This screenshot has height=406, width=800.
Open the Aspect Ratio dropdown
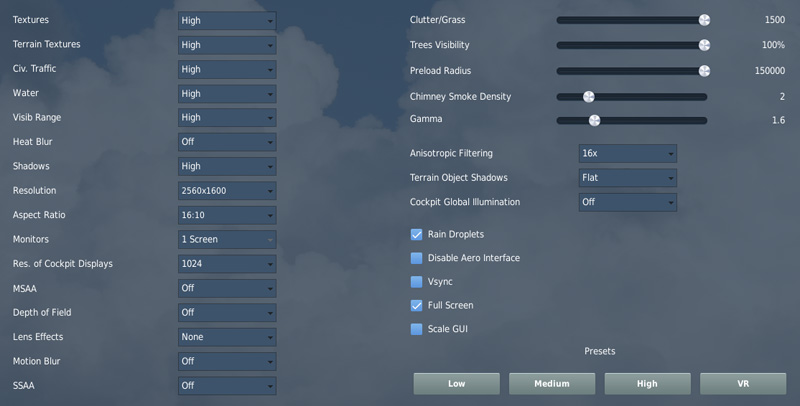tap(227, 215)
